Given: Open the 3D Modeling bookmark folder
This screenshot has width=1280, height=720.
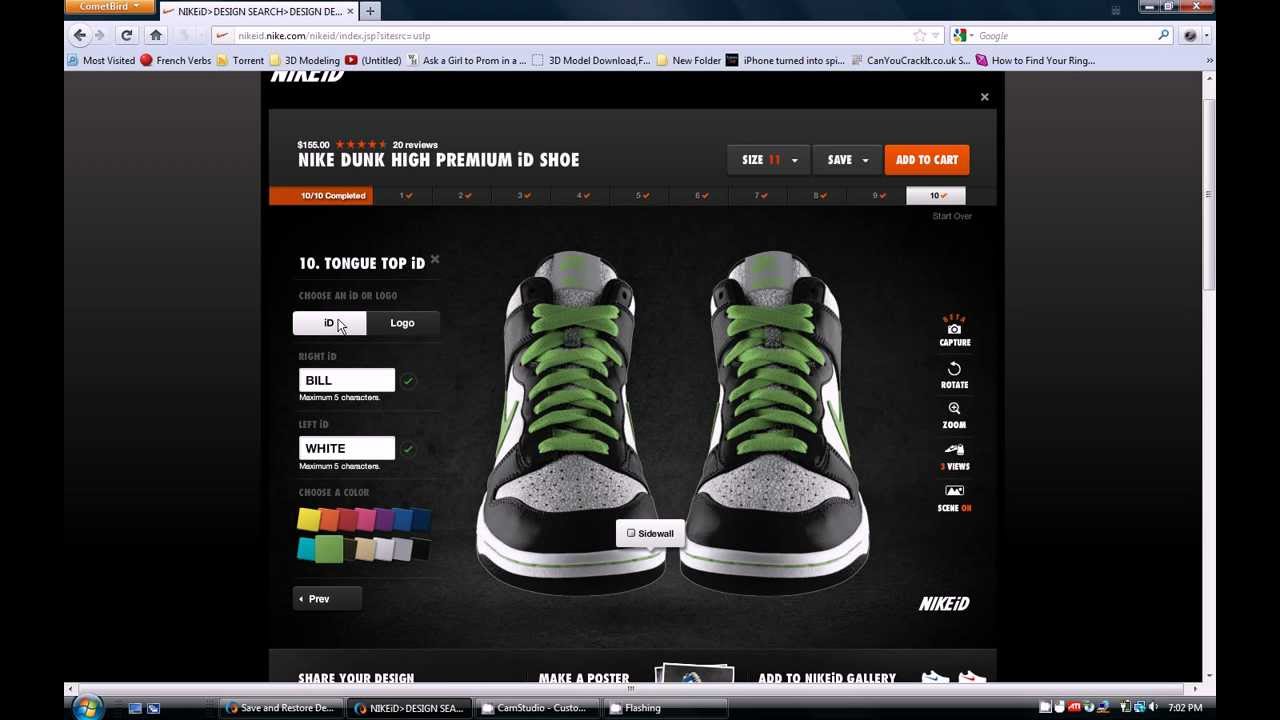Looking at the screenshot, I should tap(305, 60).
